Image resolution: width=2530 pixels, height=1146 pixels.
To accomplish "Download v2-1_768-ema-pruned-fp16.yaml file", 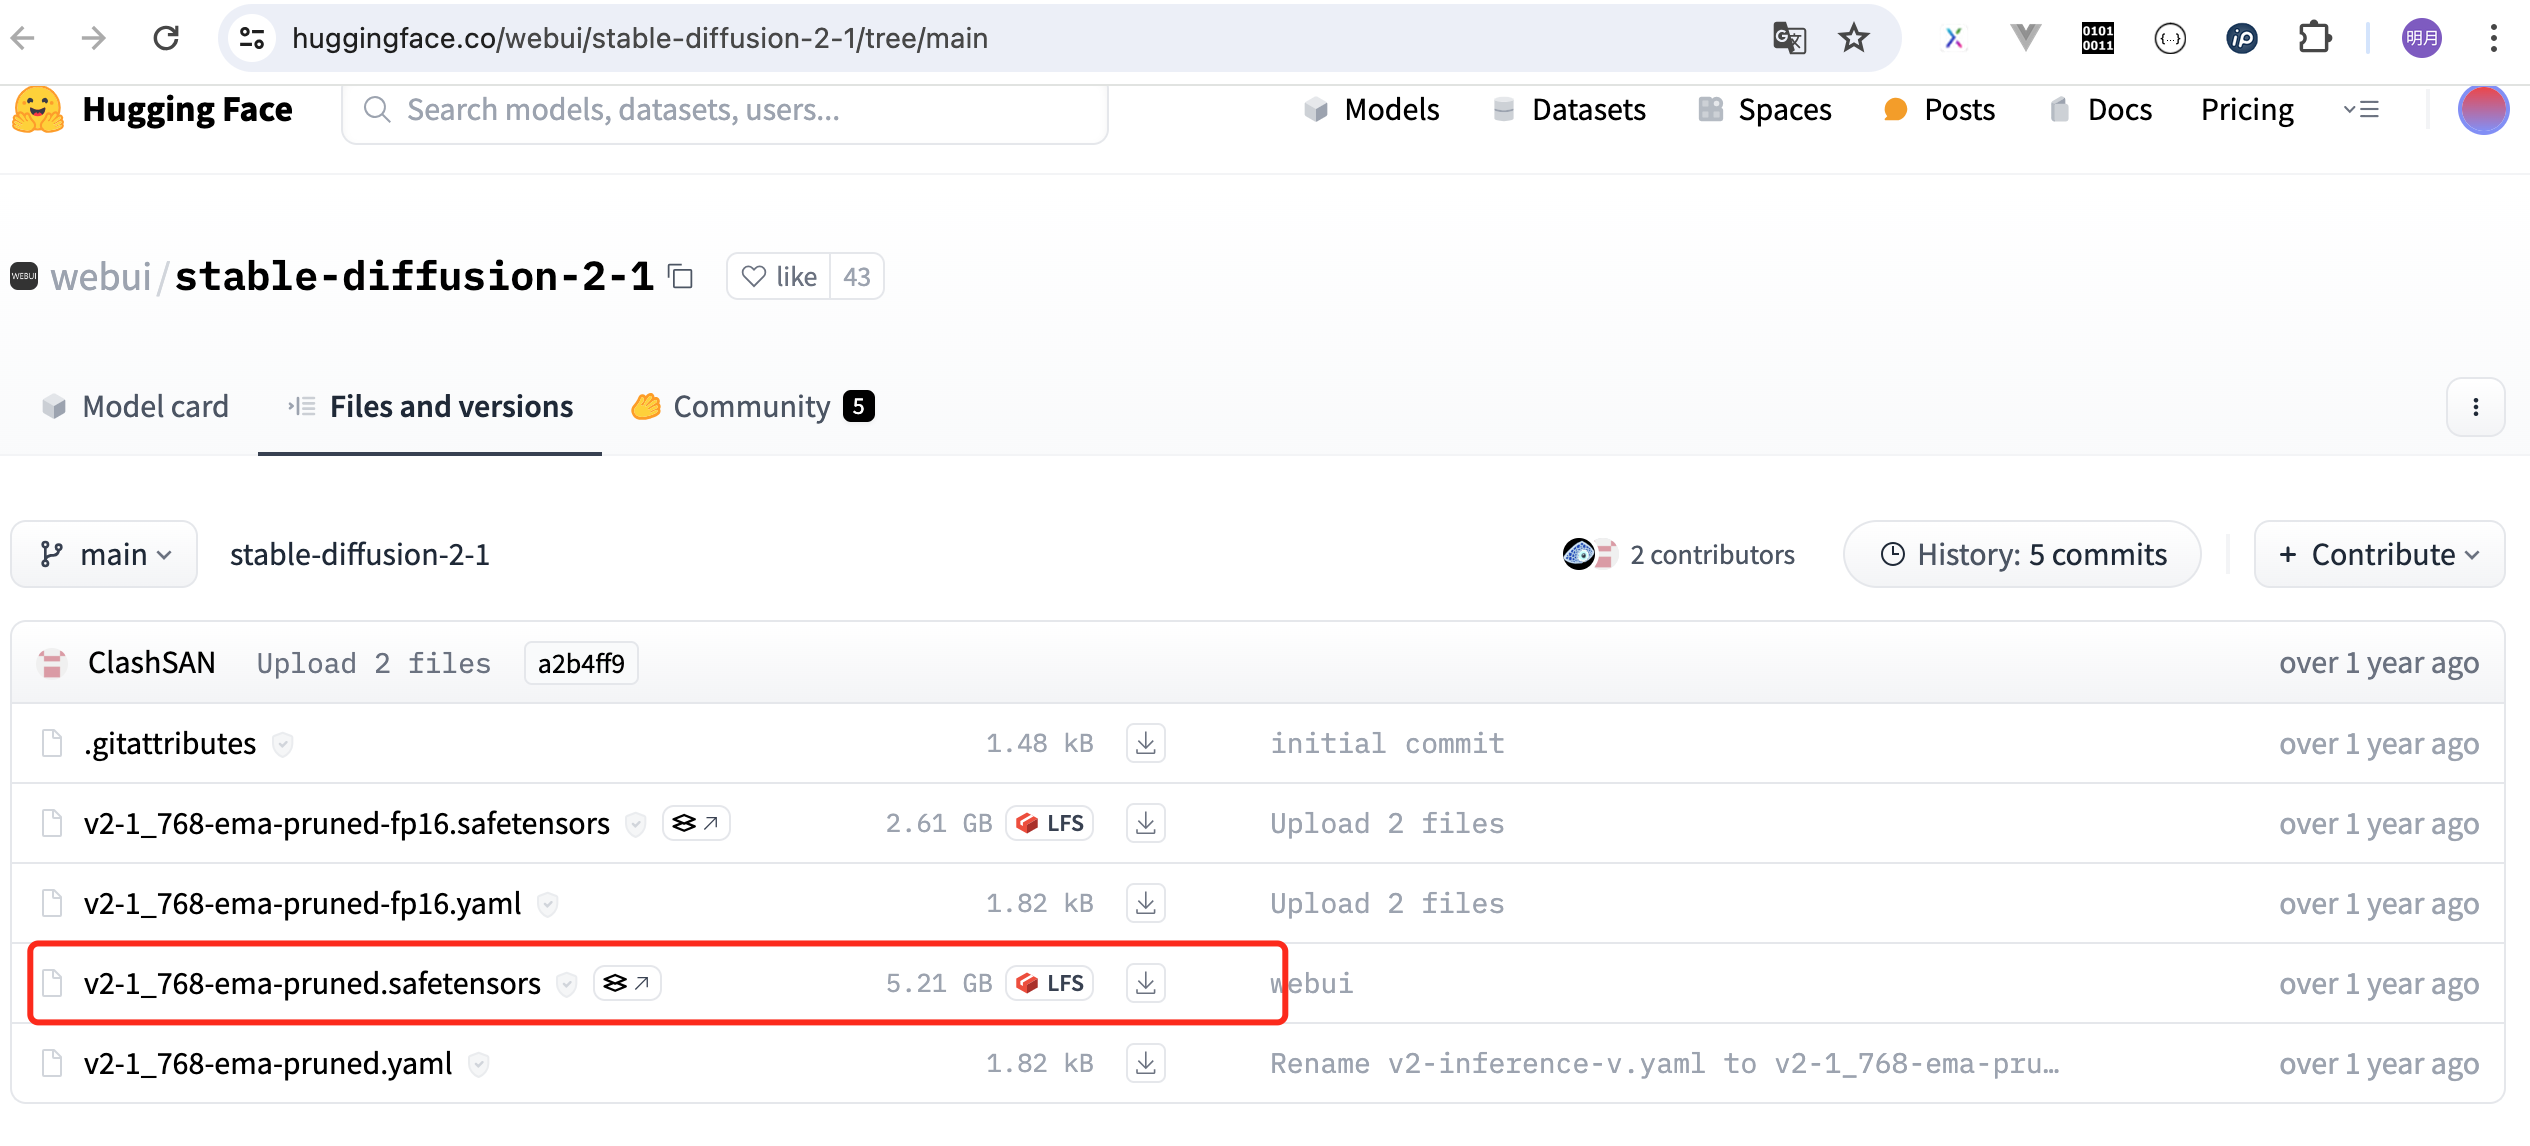I will point(1146,903).
